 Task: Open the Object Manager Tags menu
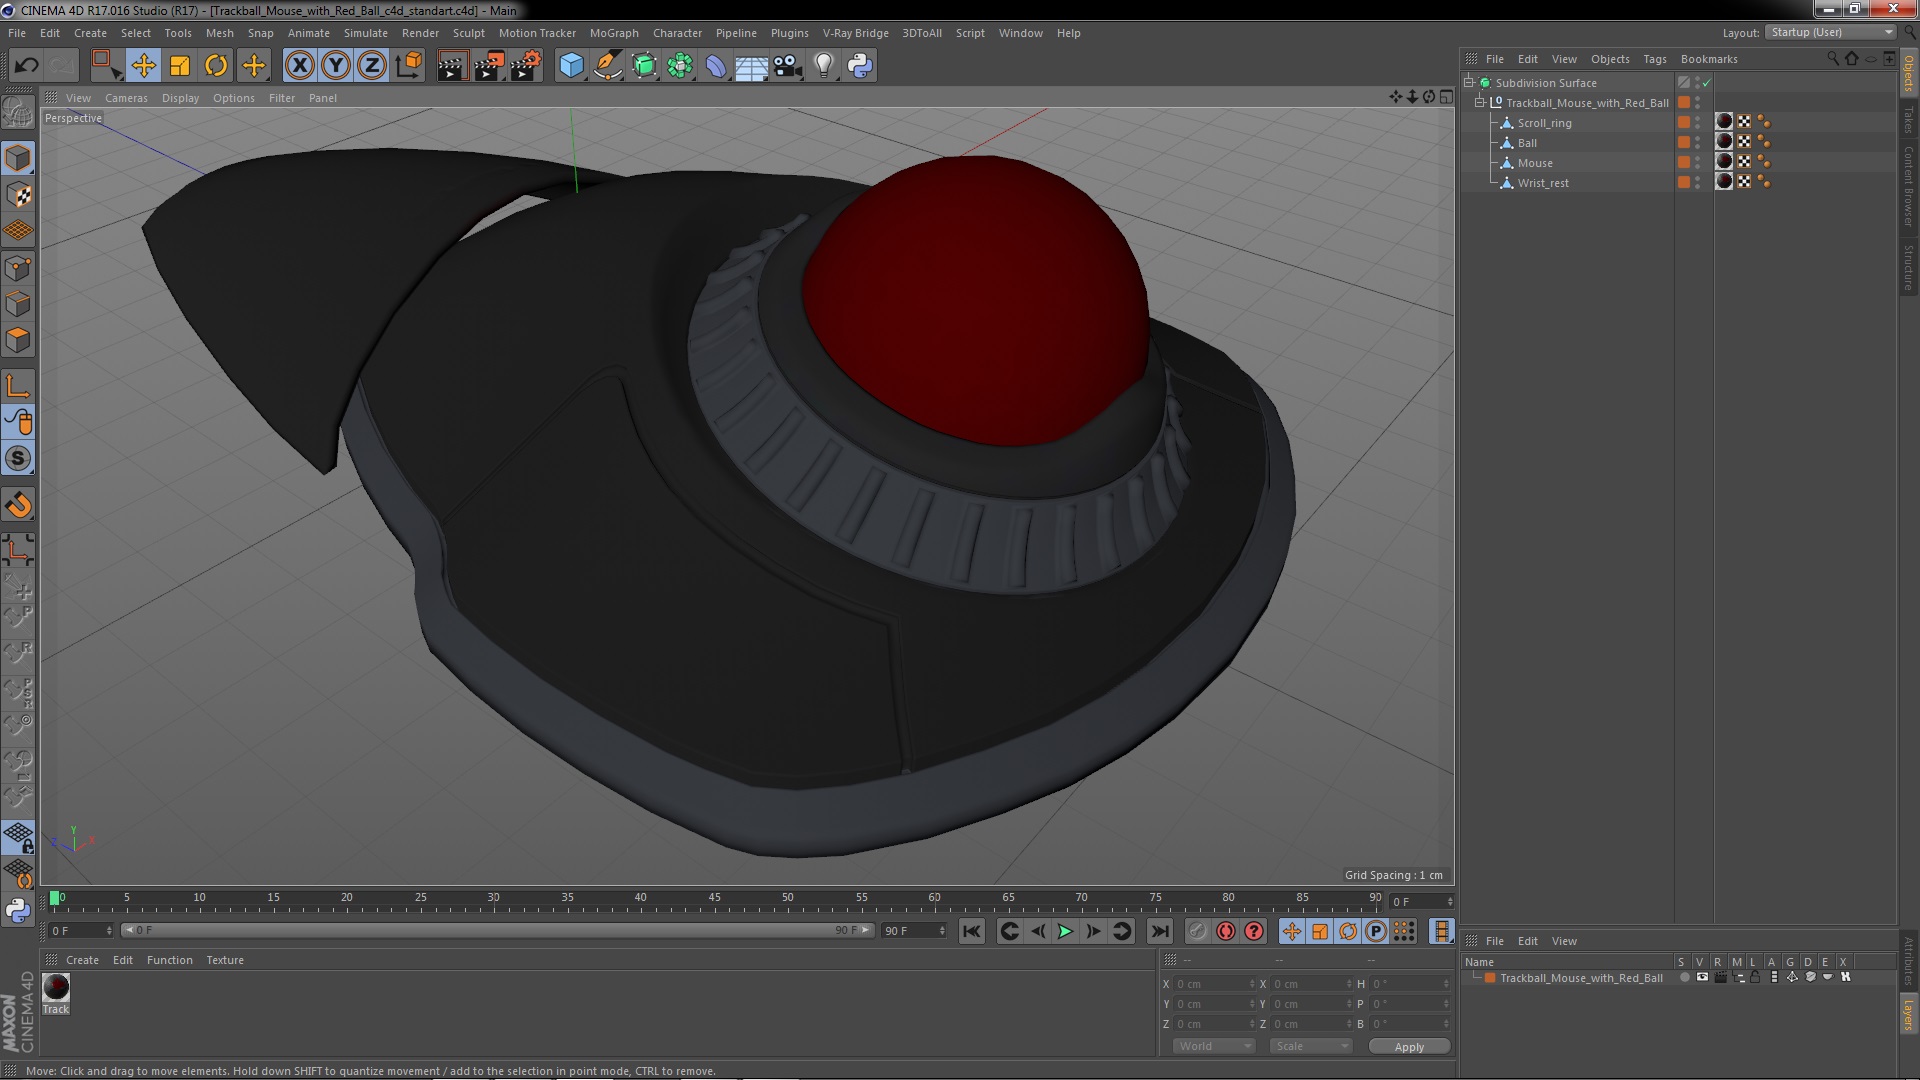[x=1655, y=59]
